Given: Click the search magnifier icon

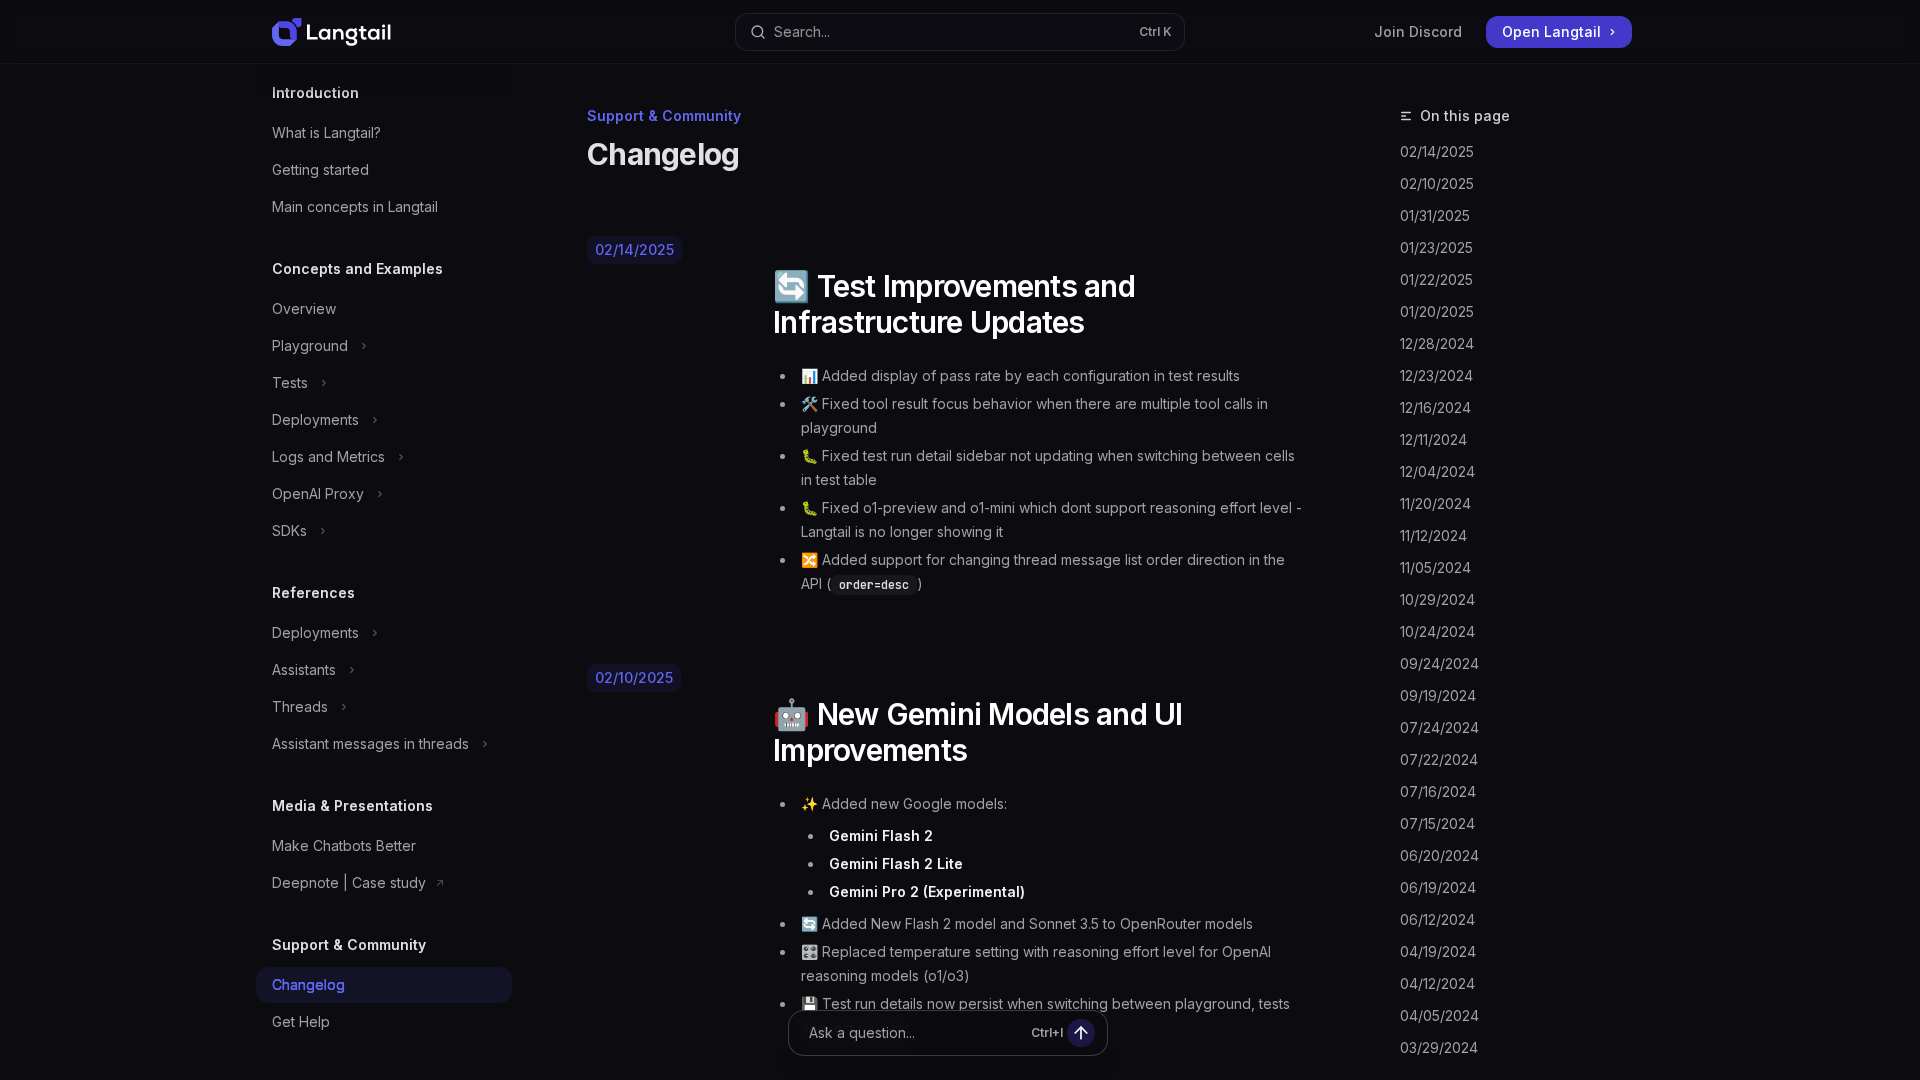Looking at the screenshot, I should click(758, 32).
